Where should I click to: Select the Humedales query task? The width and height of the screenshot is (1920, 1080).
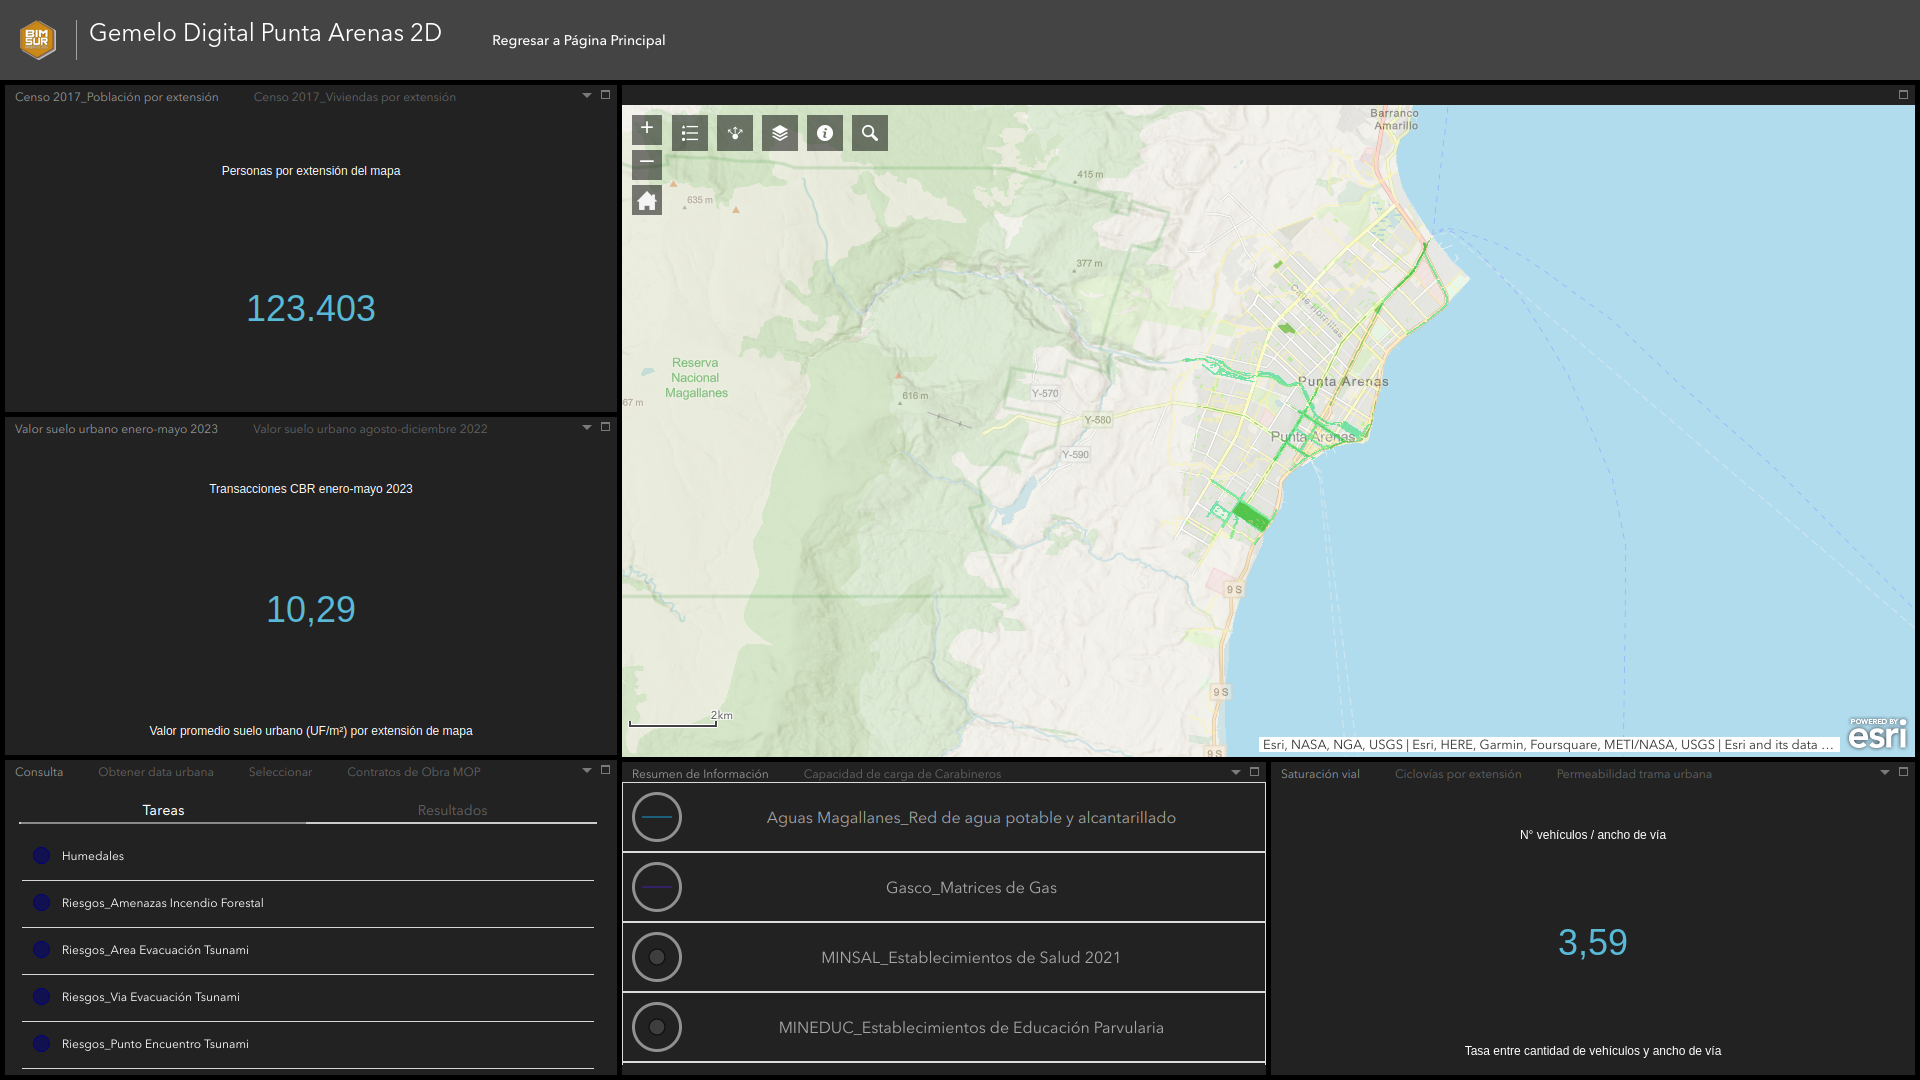(x=93, y=856)
